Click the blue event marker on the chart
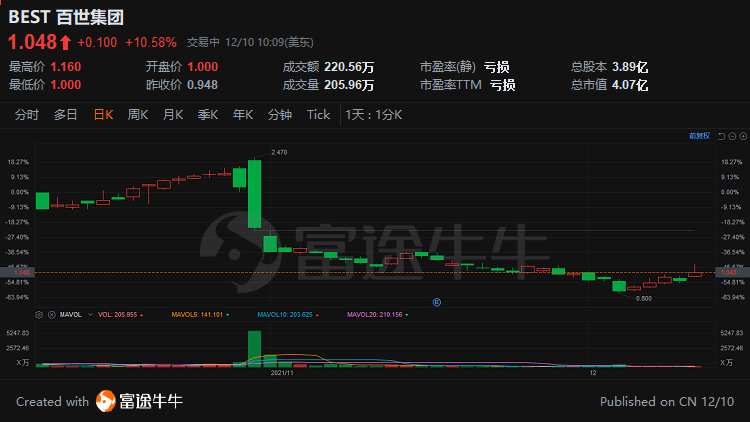The width and height of the screenshot is (750, 422). tap(437, 302)
